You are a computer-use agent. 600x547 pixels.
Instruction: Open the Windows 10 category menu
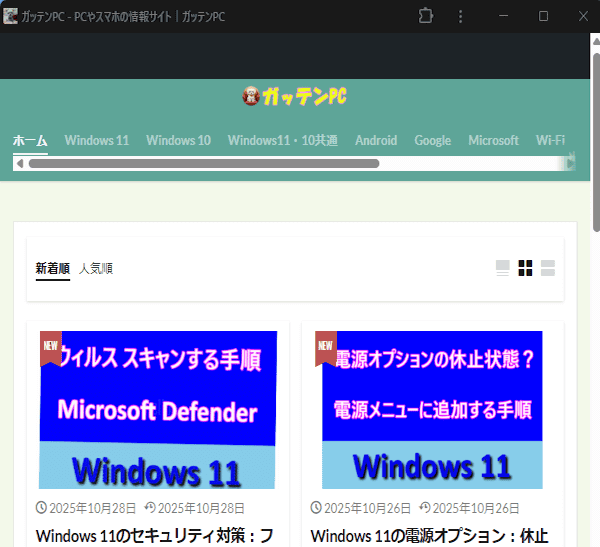(x=178, y=140)
